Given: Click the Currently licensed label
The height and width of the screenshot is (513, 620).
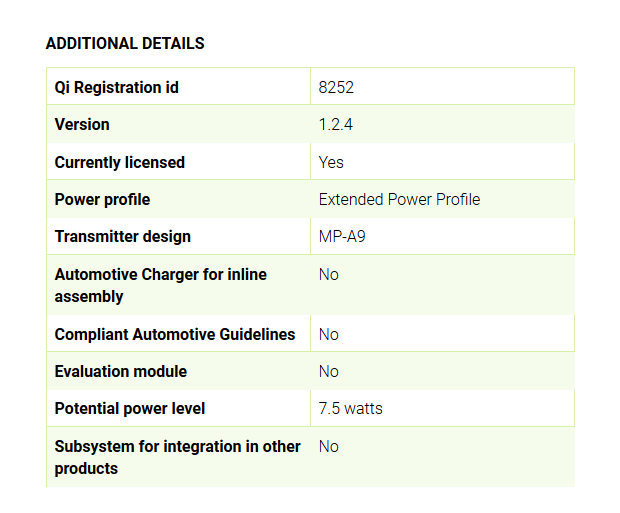Looking at the screenshot, I should (x=120, y=162).
